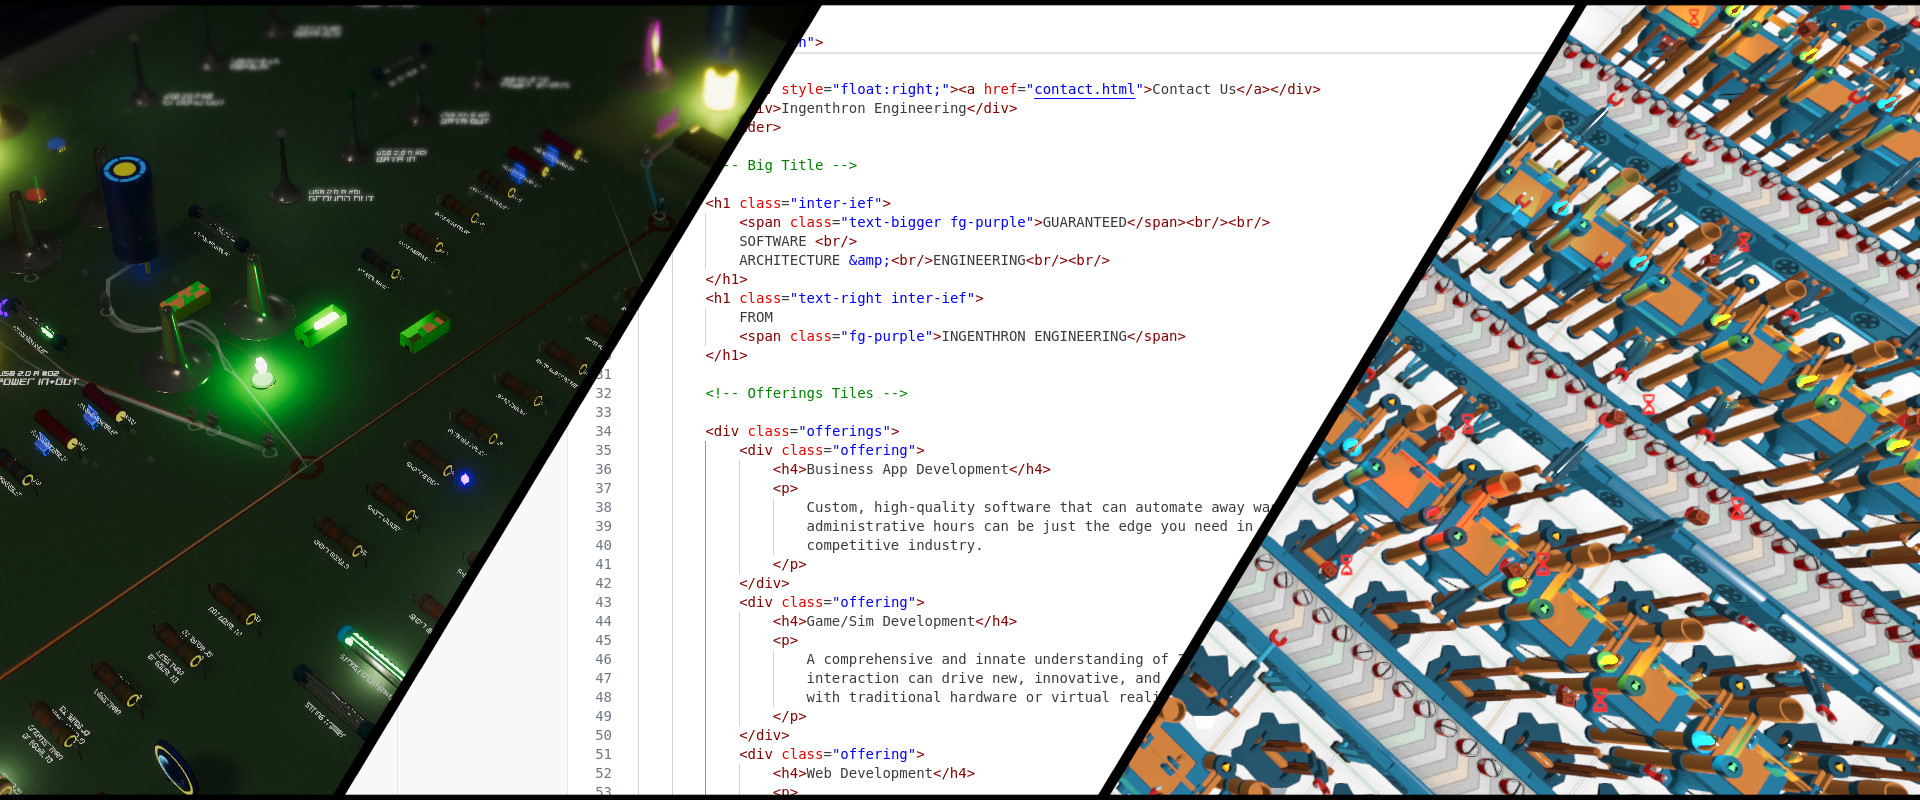Viewport: 1920px width, 800px height.
Task: Click the &amp; entity in ARCHITECTURE line
Action: coord(869,260)
